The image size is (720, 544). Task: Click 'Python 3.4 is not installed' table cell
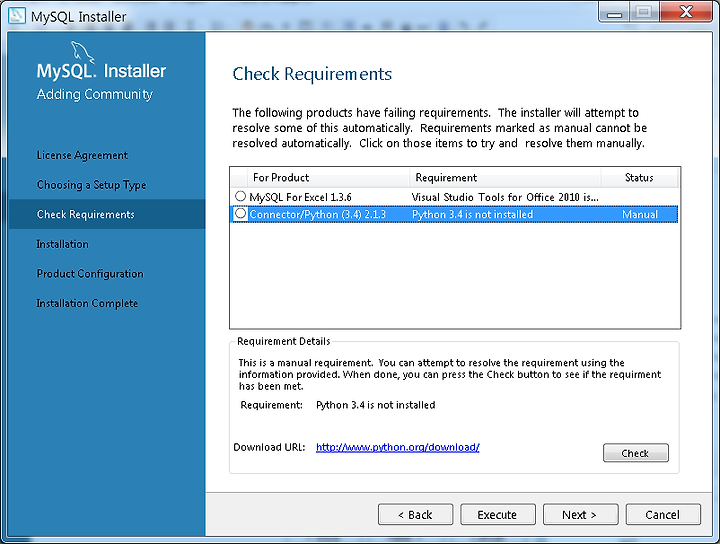[472, 214]
